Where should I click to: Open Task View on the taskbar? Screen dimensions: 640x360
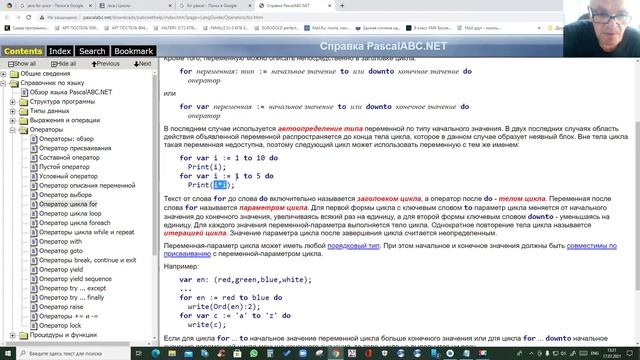(x=139, y=353)
